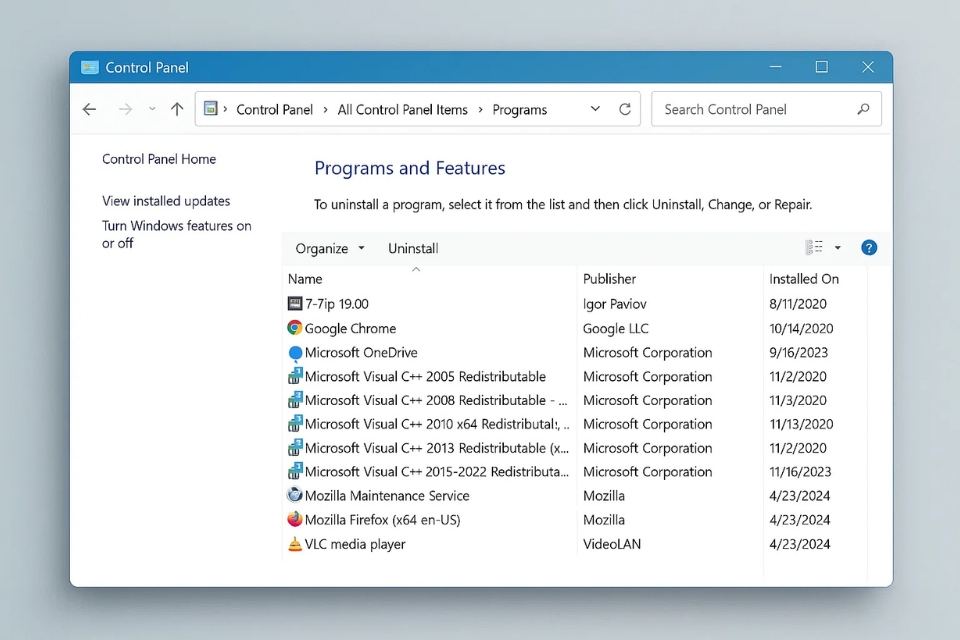Click the All Control Panel Items breadcrumb
This screenshot has width=960, height=640.
pos(402,110)
